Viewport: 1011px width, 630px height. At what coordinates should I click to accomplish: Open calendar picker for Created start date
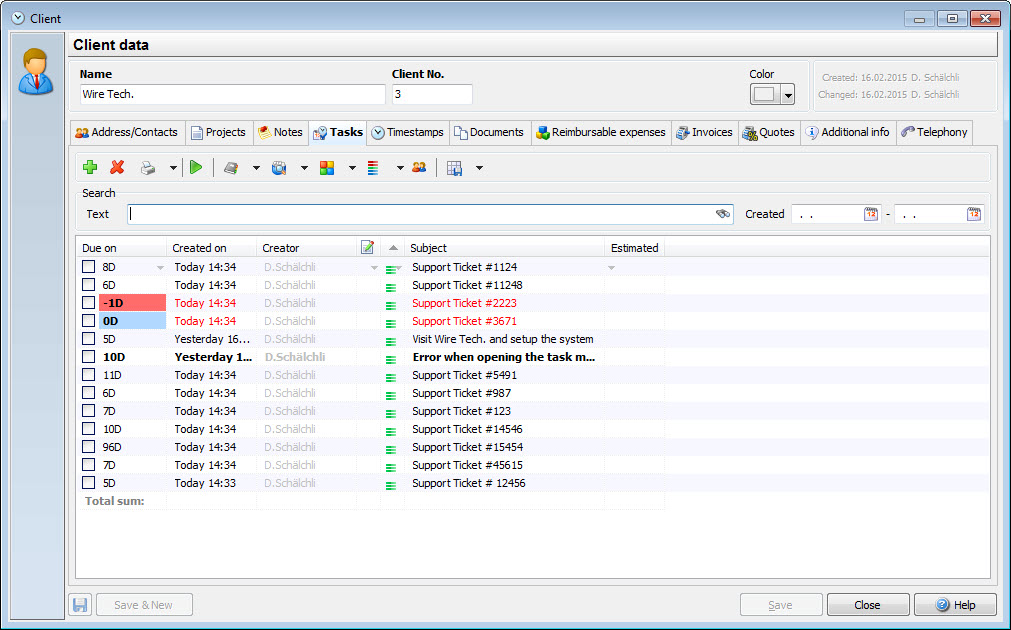click(871, 214)
